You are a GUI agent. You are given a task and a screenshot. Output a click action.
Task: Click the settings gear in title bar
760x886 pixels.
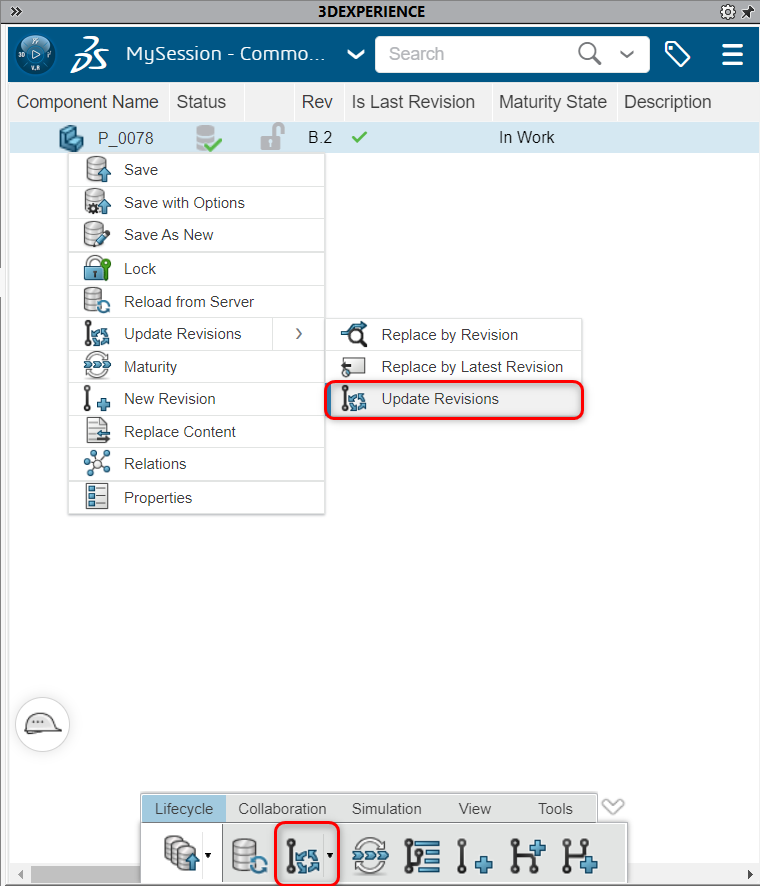[728, 11]
